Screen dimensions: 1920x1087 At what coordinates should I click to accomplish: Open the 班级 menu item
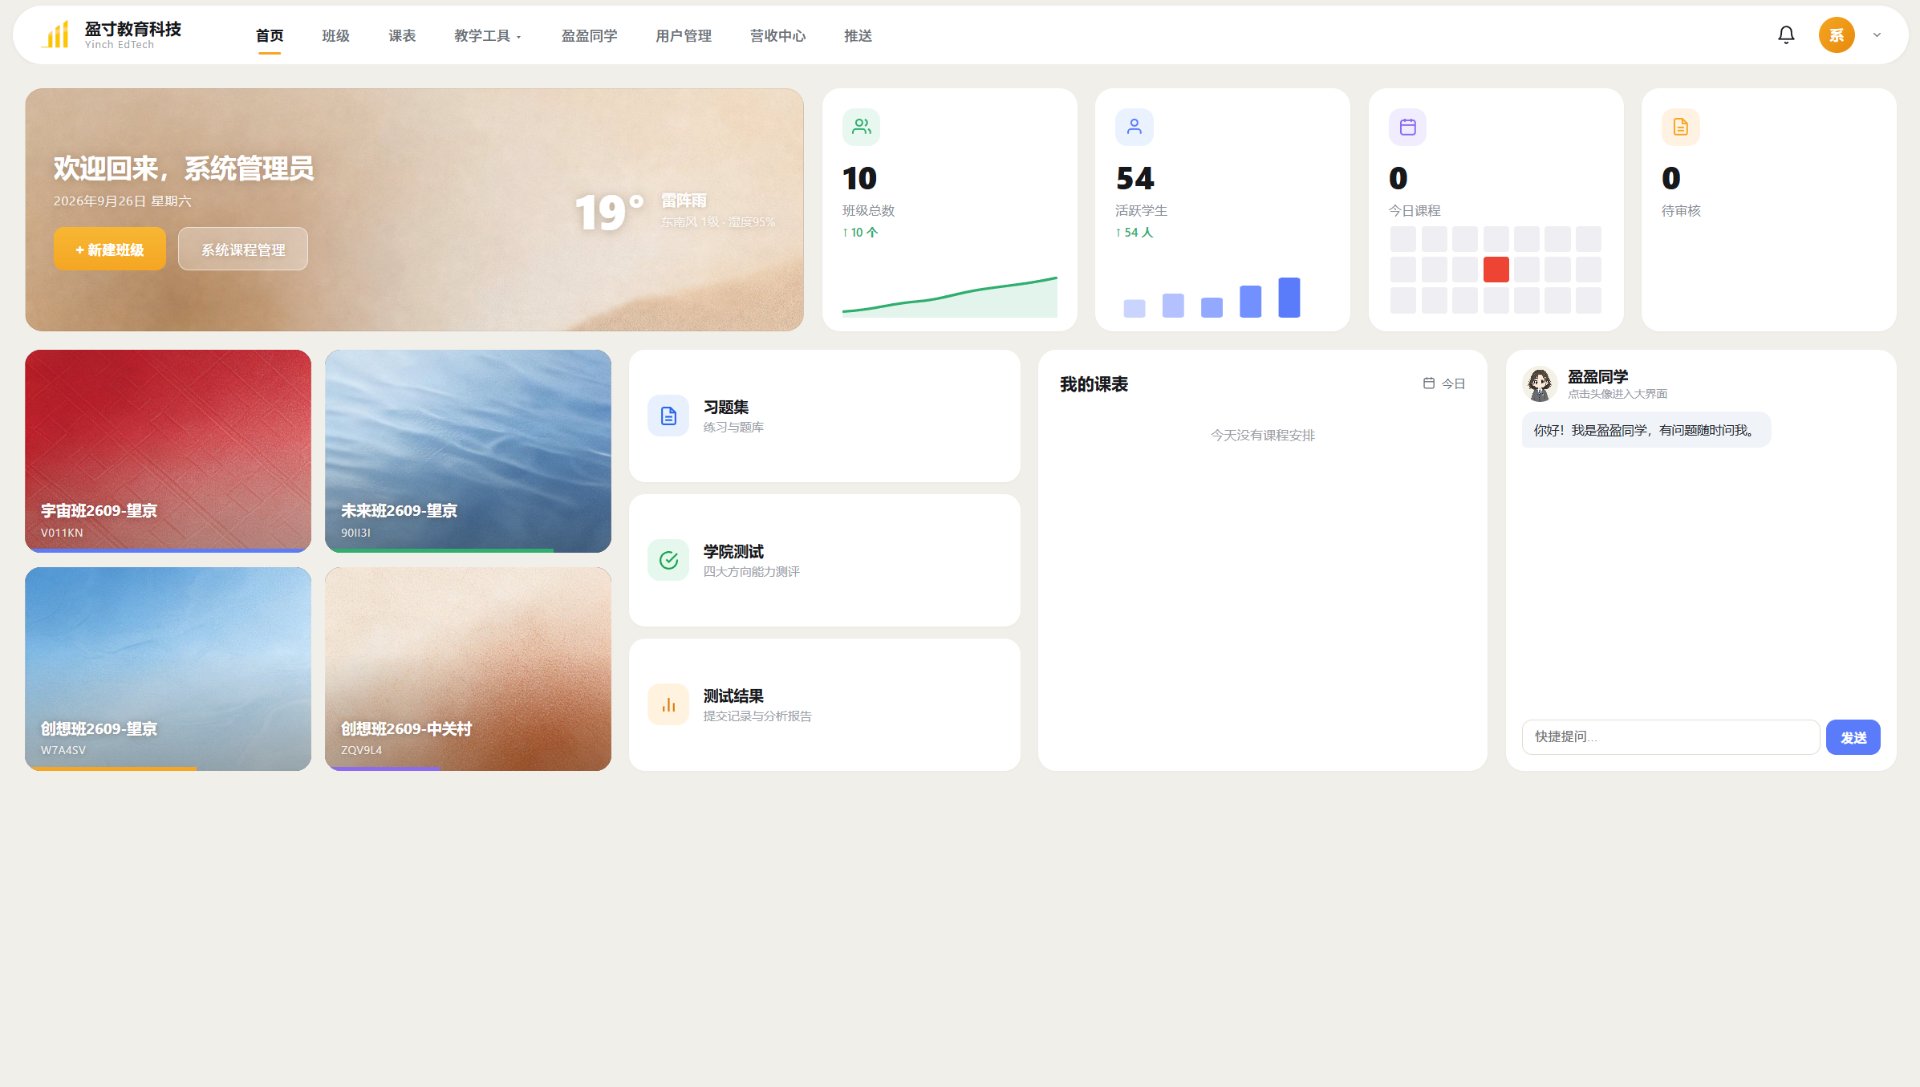pos(336,36)
